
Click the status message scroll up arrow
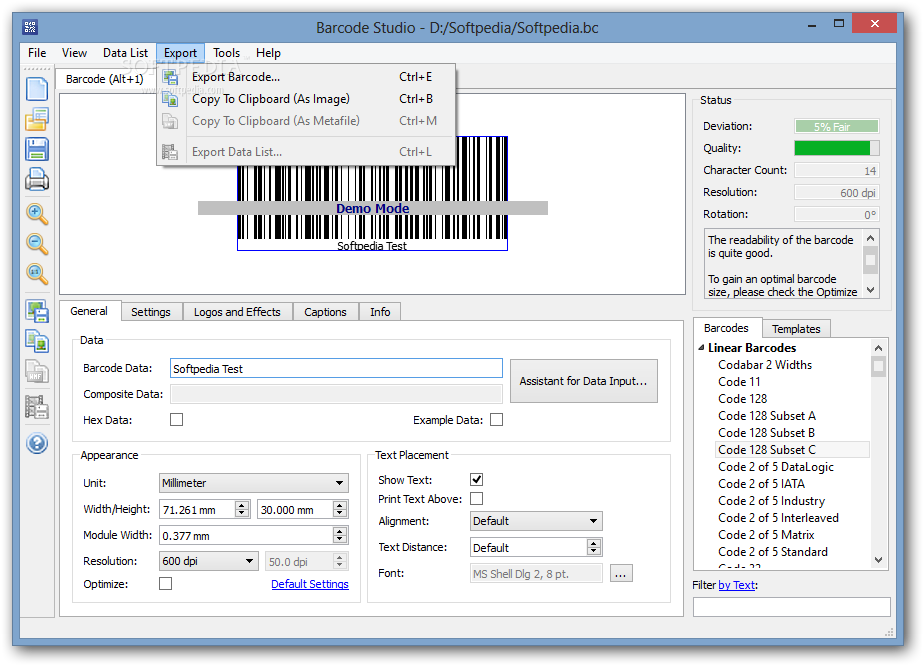(870, 238)
